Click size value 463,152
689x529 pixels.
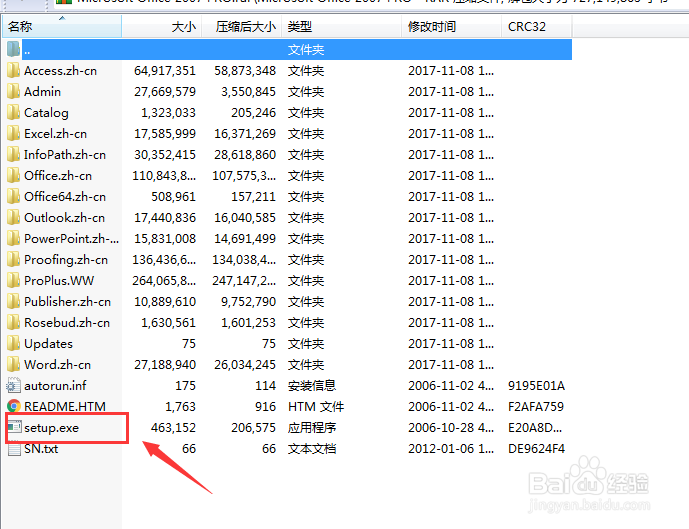pyautogui.click(x=173, y=428)
